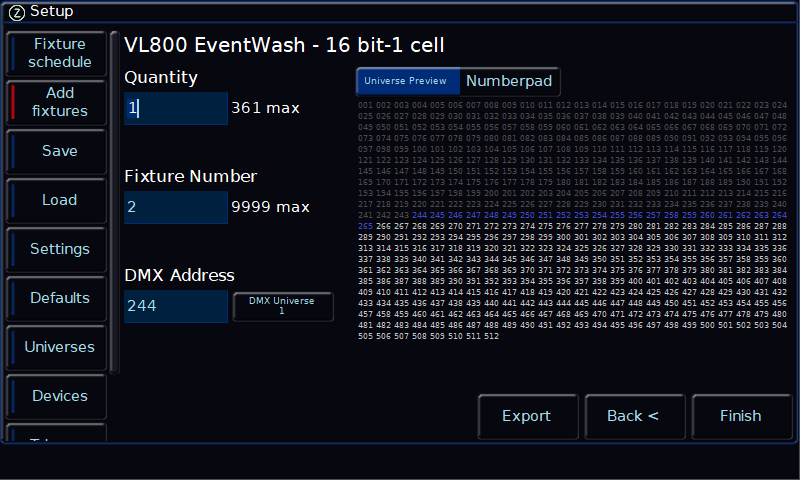Open the Load option in the sidebar

click(x=56, y=200)
